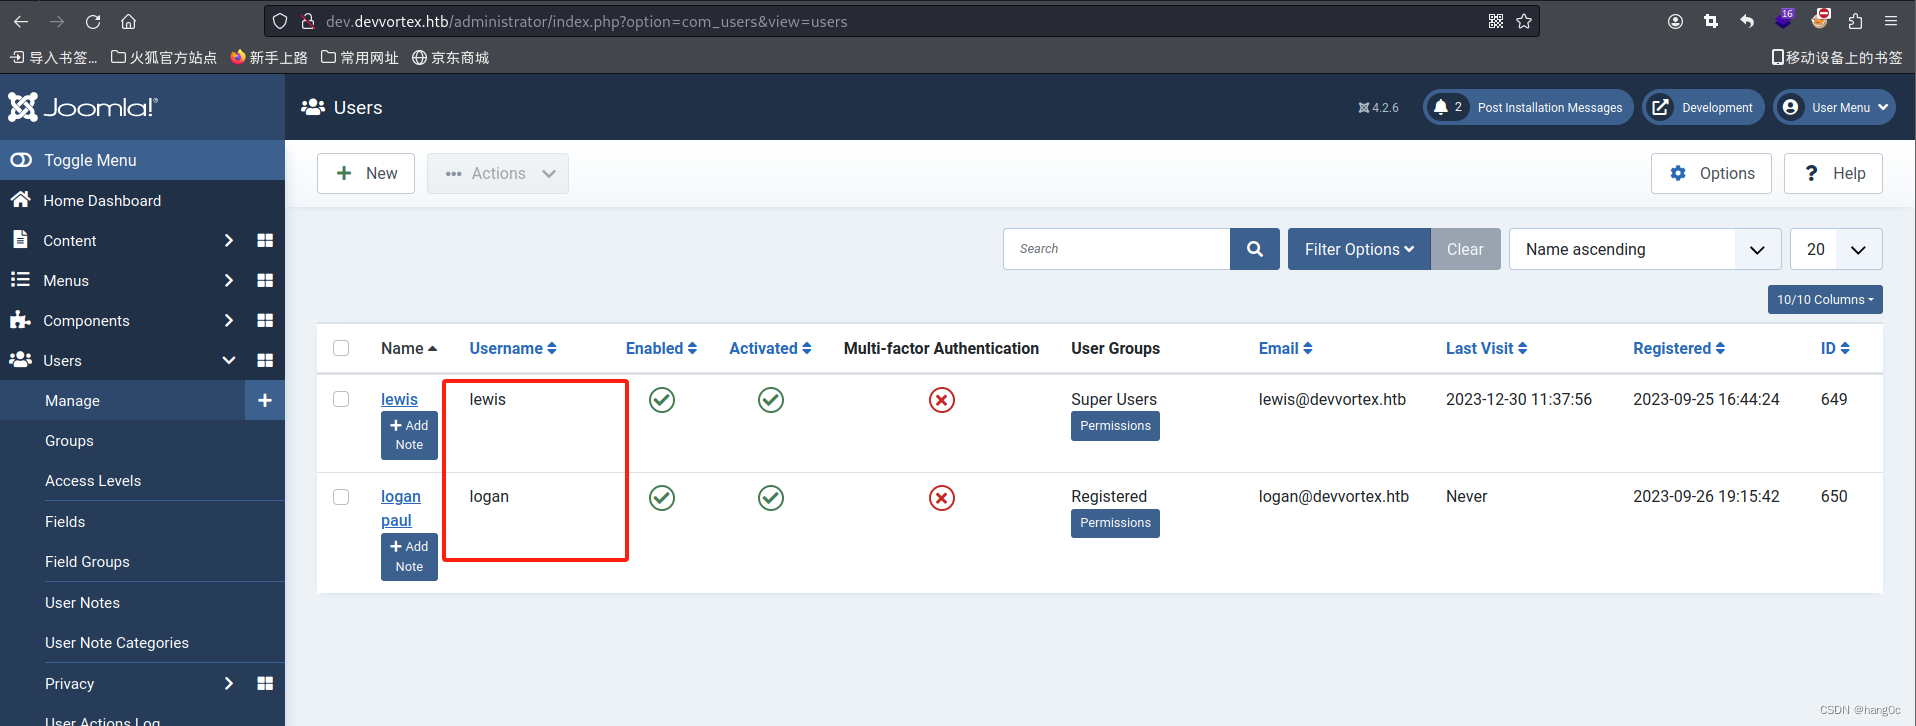The image size is (1916, 726).
Task: Click the search magnifier button
Action: (1255, 249)
